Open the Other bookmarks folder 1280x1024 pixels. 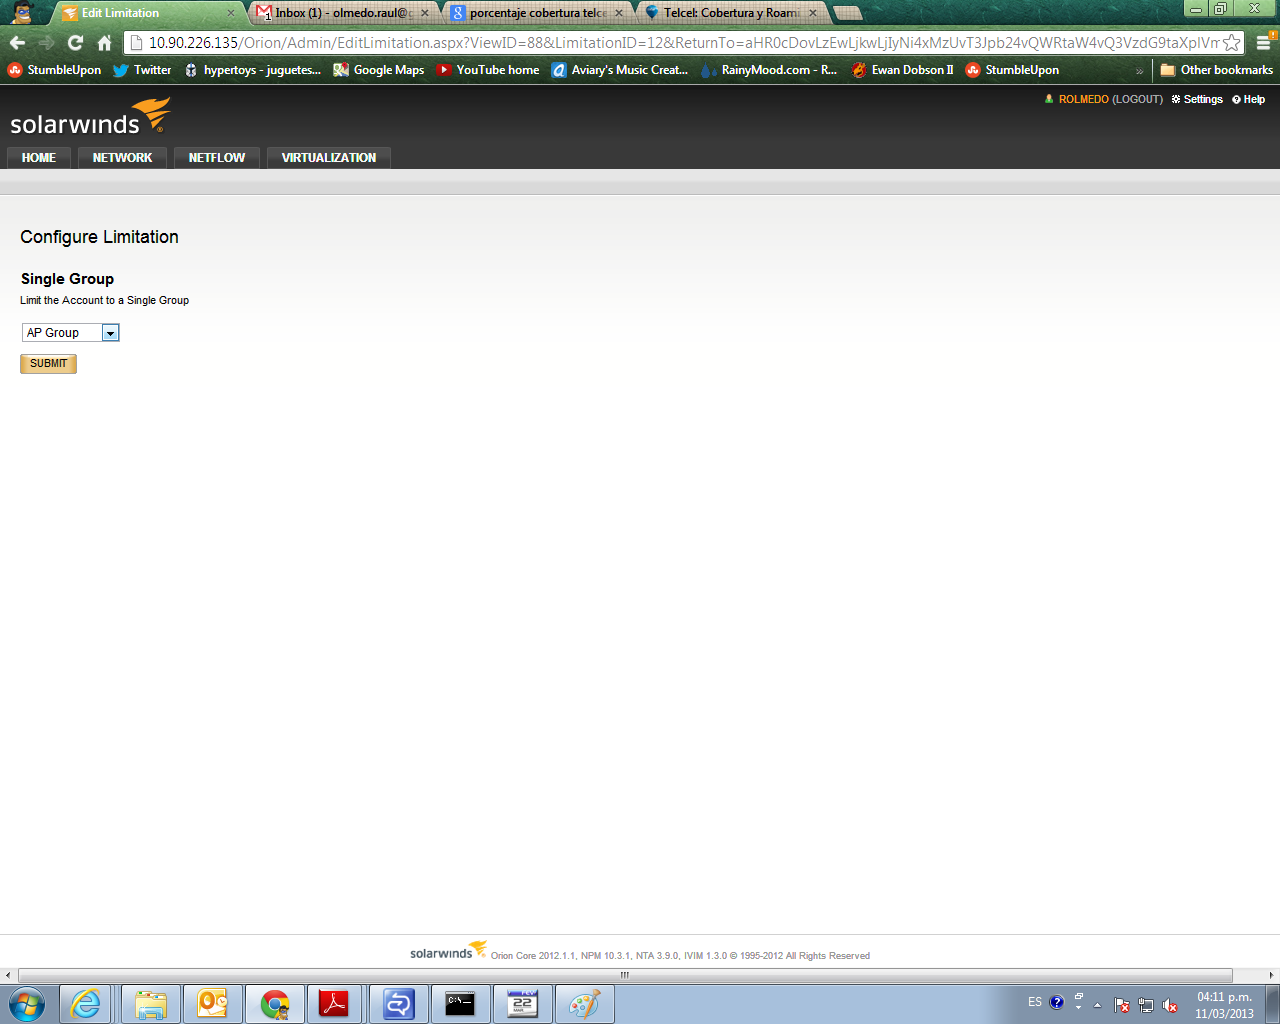click(1216, 70)
